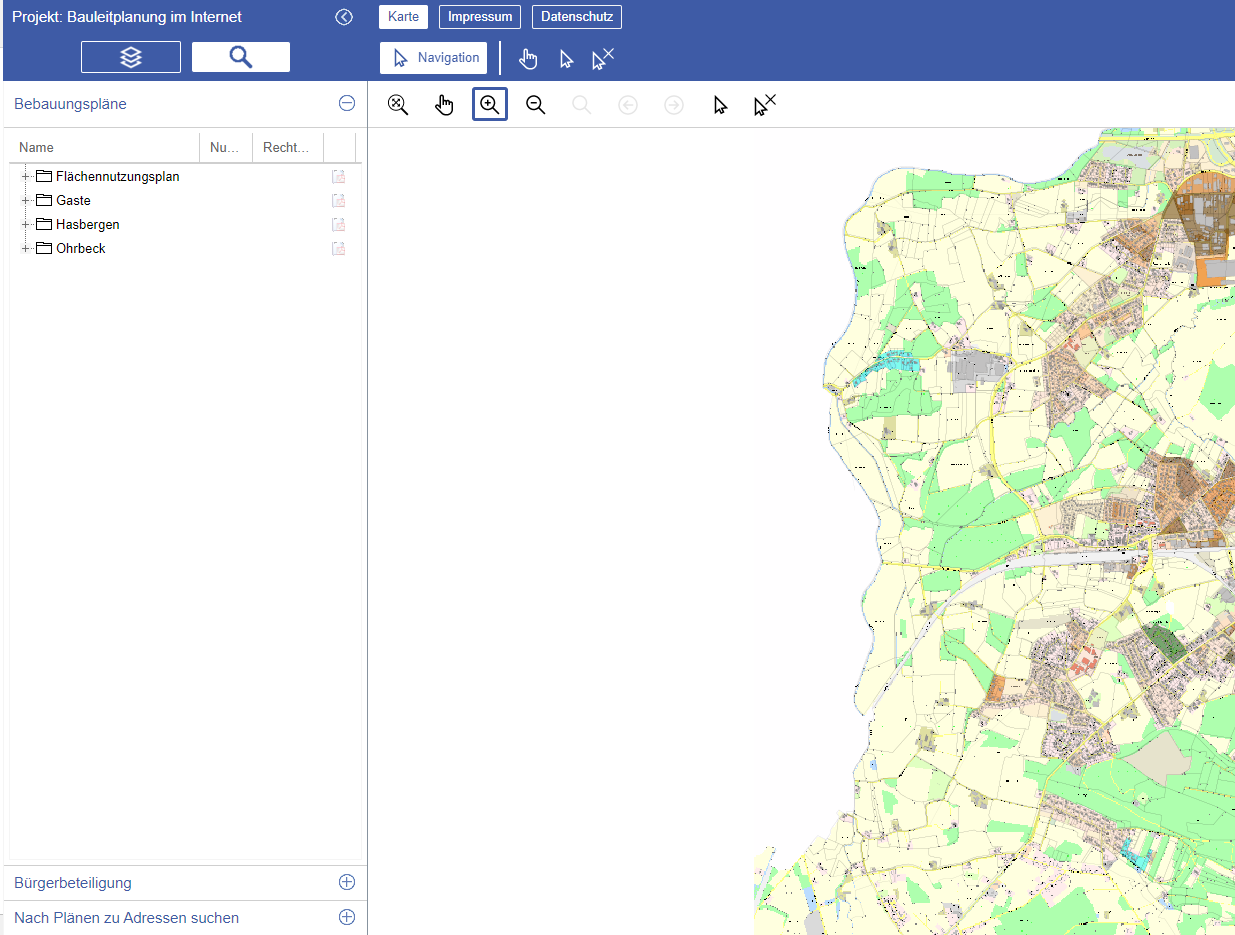This screenshot has width=1235, height=935.
Task: Select the feature selection arrow tool
Action: (x=719, y=104)
